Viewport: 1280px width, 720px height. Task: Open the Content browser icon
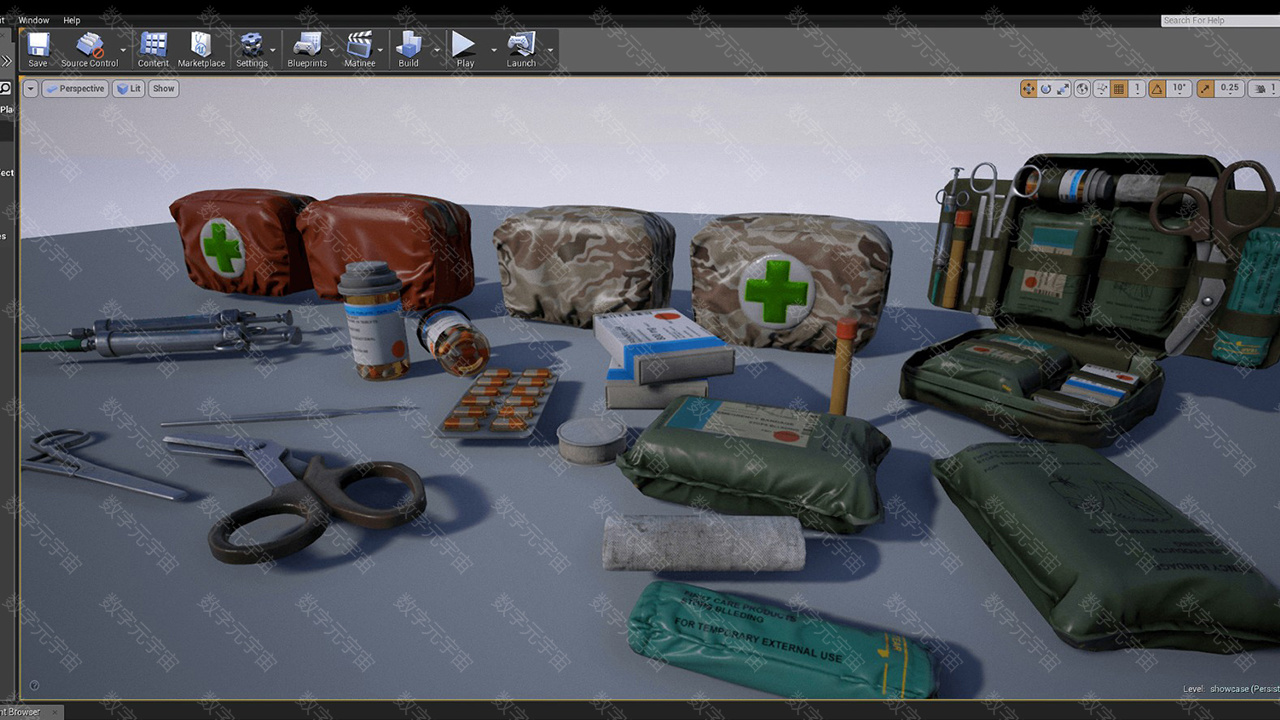153,49
